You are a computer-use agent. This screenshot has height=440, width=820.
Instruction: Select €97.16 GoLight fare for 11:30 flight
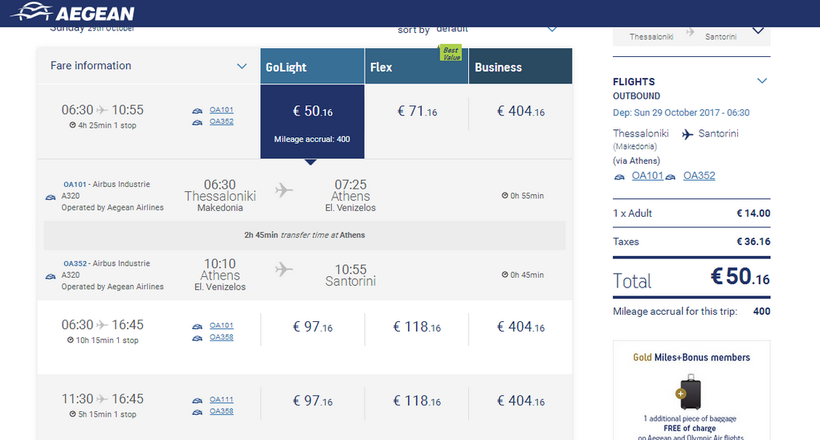point(312,401)
